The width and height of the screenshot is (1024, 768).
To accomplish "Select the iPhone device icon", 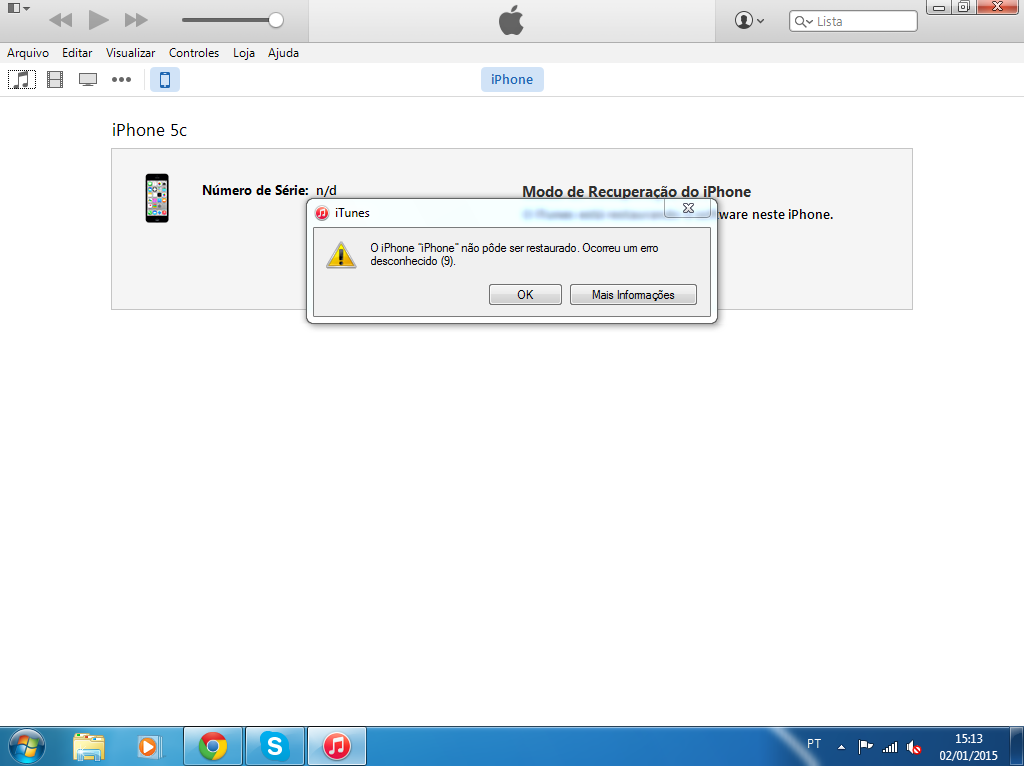I will pos(165,80).
